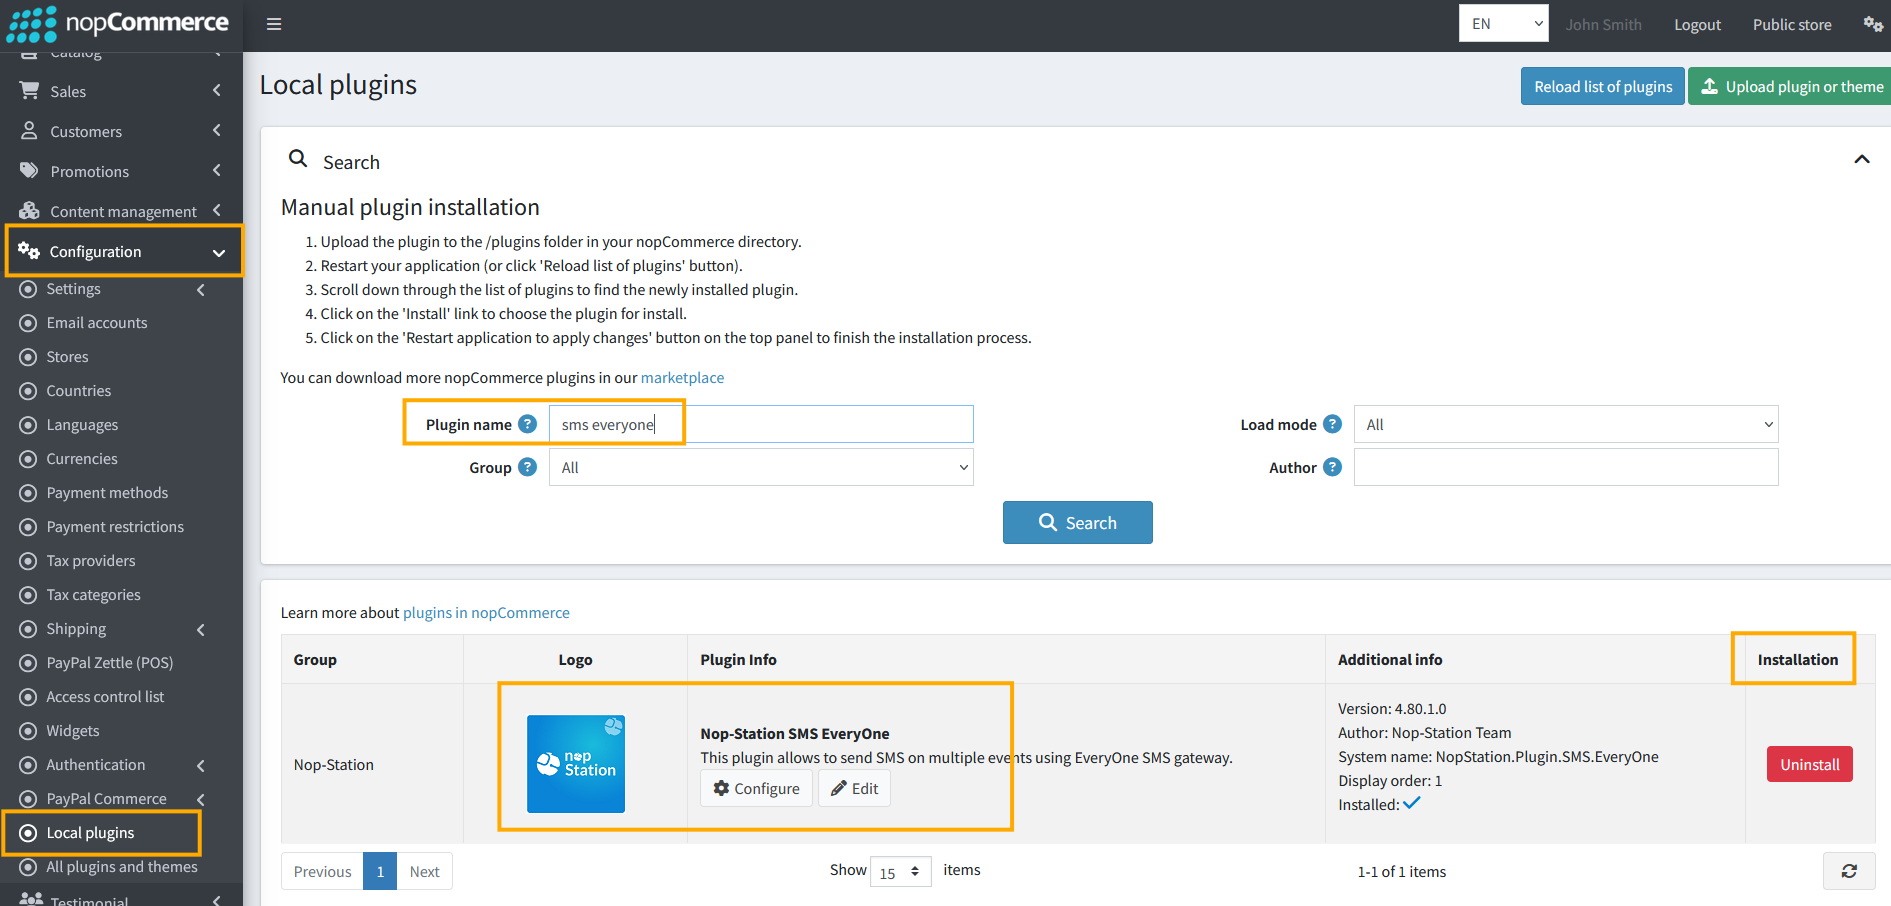The height and width of the screenshot is (906, 1891).
Task: Click Languages bullet icon
Action: [28, 425]
